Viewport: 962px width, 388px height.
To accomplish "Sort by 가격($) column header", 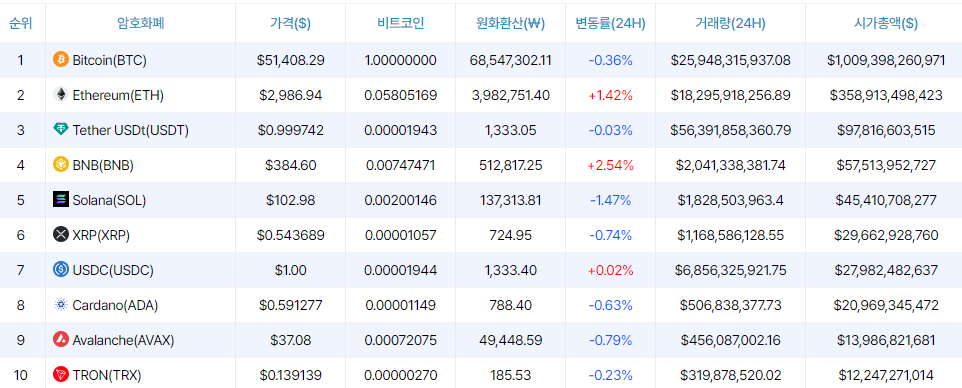I will click(290, 23).
